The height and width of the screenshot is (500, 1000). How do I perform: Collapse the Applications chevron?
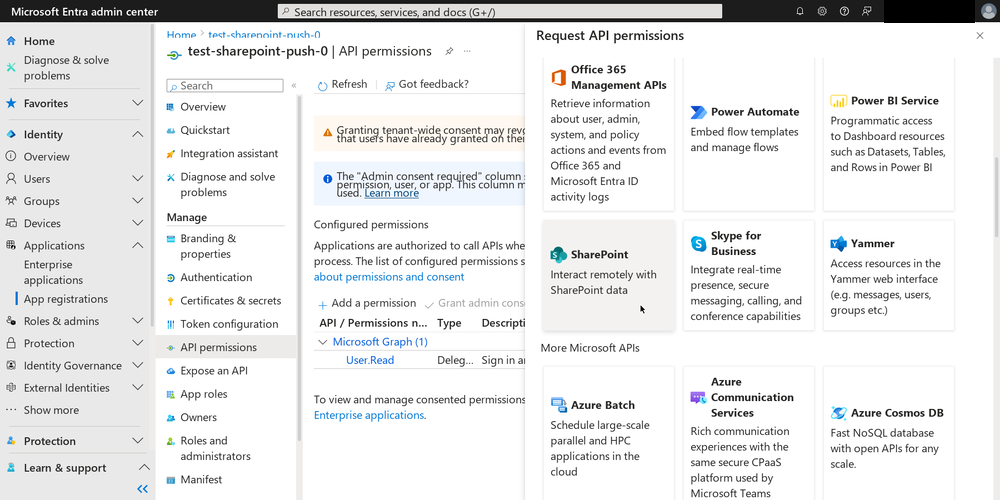(137, 246)
